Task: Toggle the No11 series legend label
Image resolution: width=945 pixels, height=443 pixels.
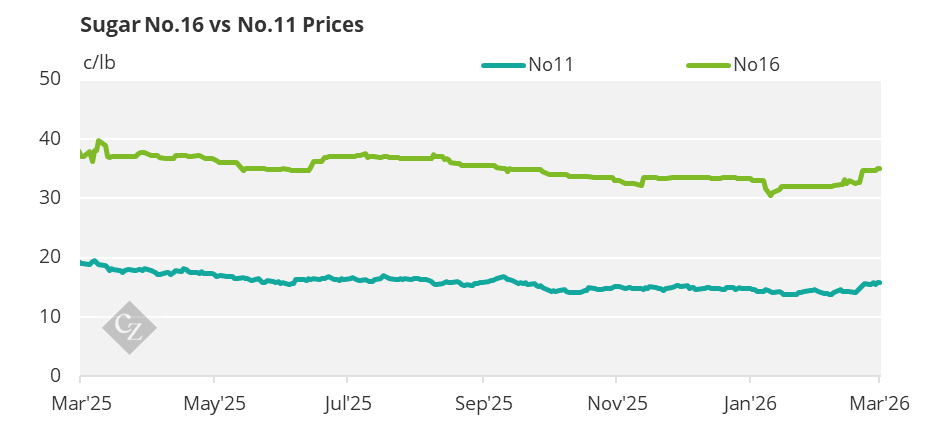Action: [551, 65]
